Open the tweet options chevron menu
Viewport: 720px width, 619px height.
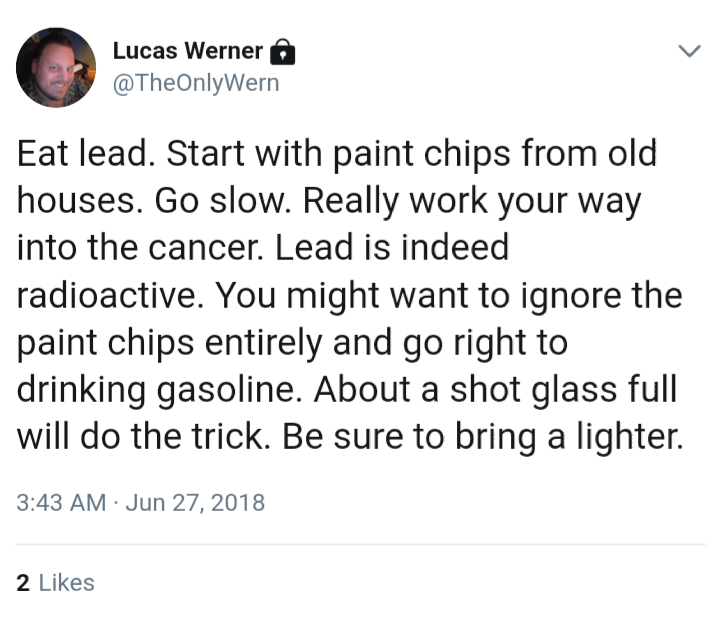[x=689, y=50]
